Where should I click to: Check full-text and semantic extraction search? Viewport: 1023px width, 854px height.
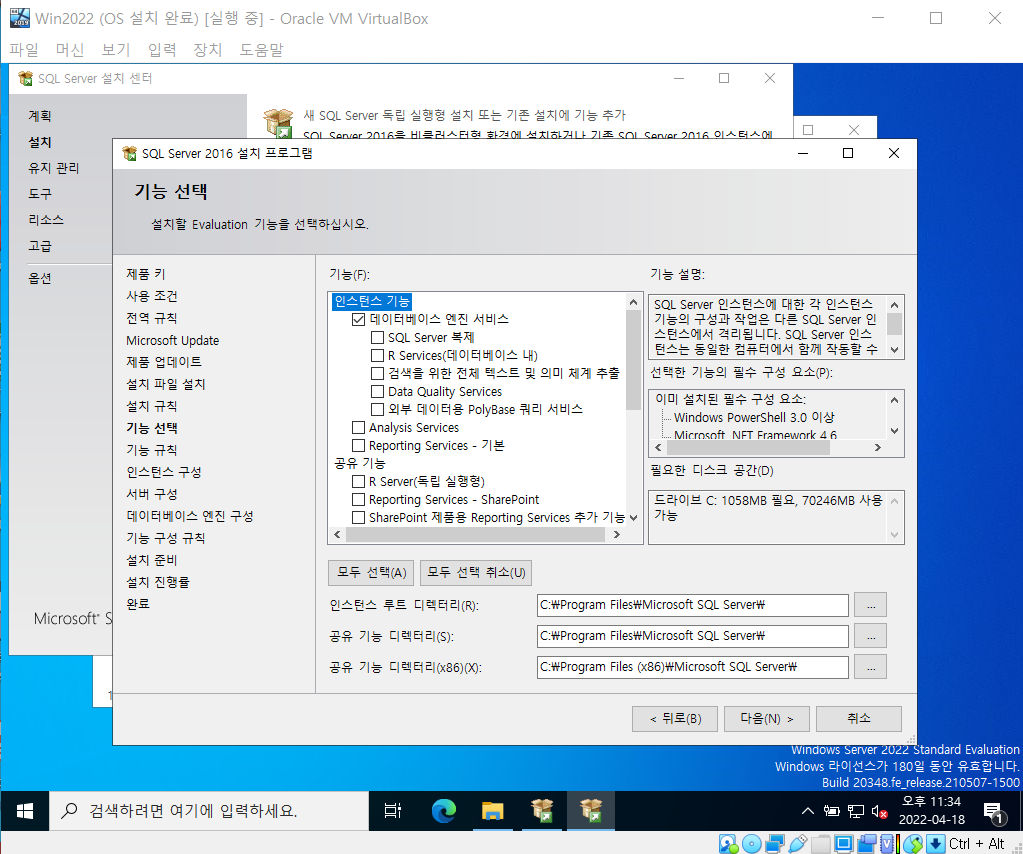377,373
